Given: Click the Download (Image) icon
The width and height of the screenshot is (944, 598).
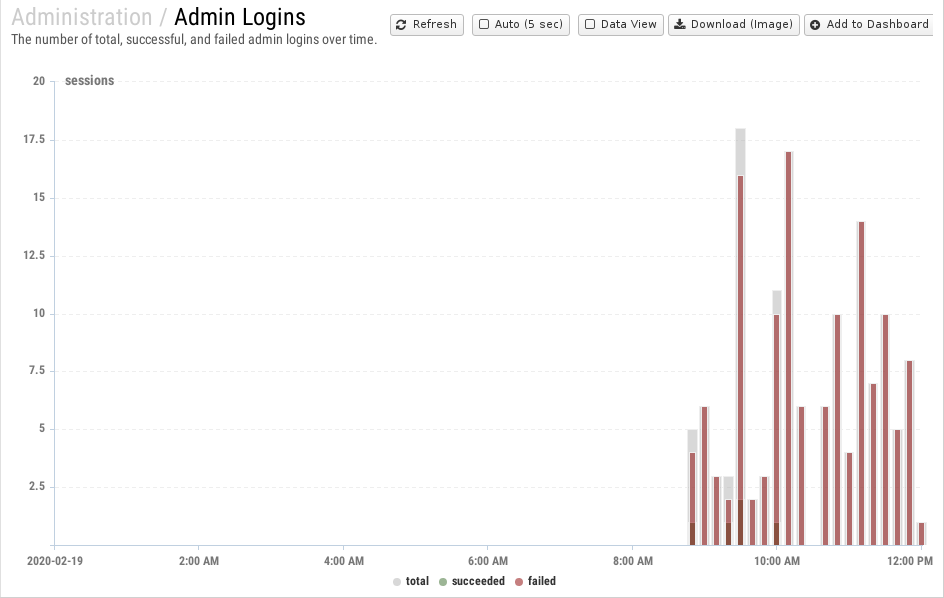Looking at the screenshot, I should [x=679, y=25].
